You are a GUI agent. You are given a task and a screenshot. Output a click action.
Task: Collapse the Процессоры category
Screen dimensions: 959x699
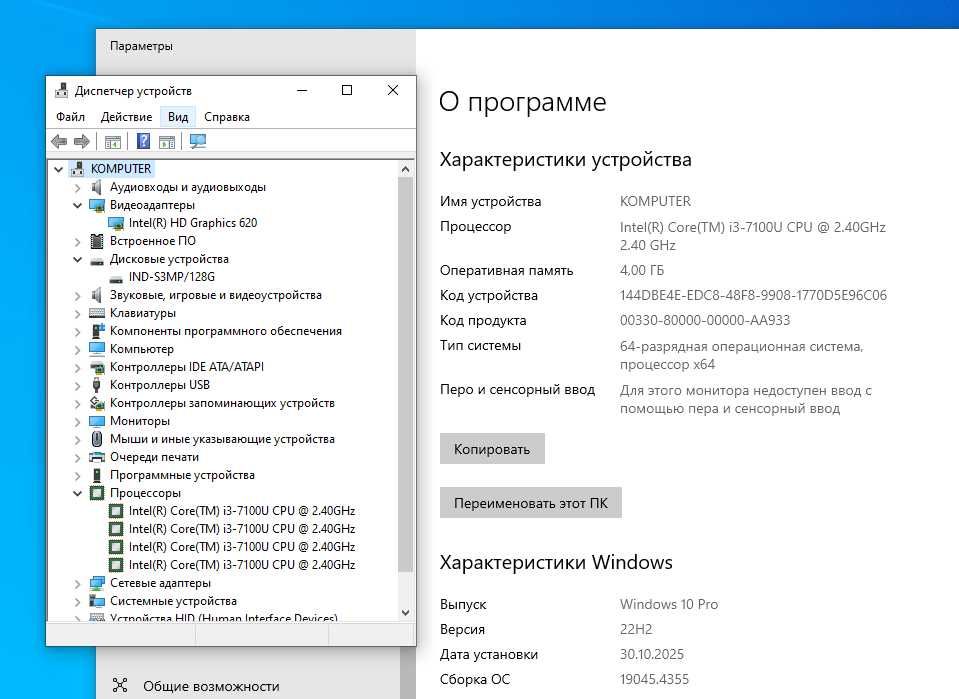[x=78, y=494]
